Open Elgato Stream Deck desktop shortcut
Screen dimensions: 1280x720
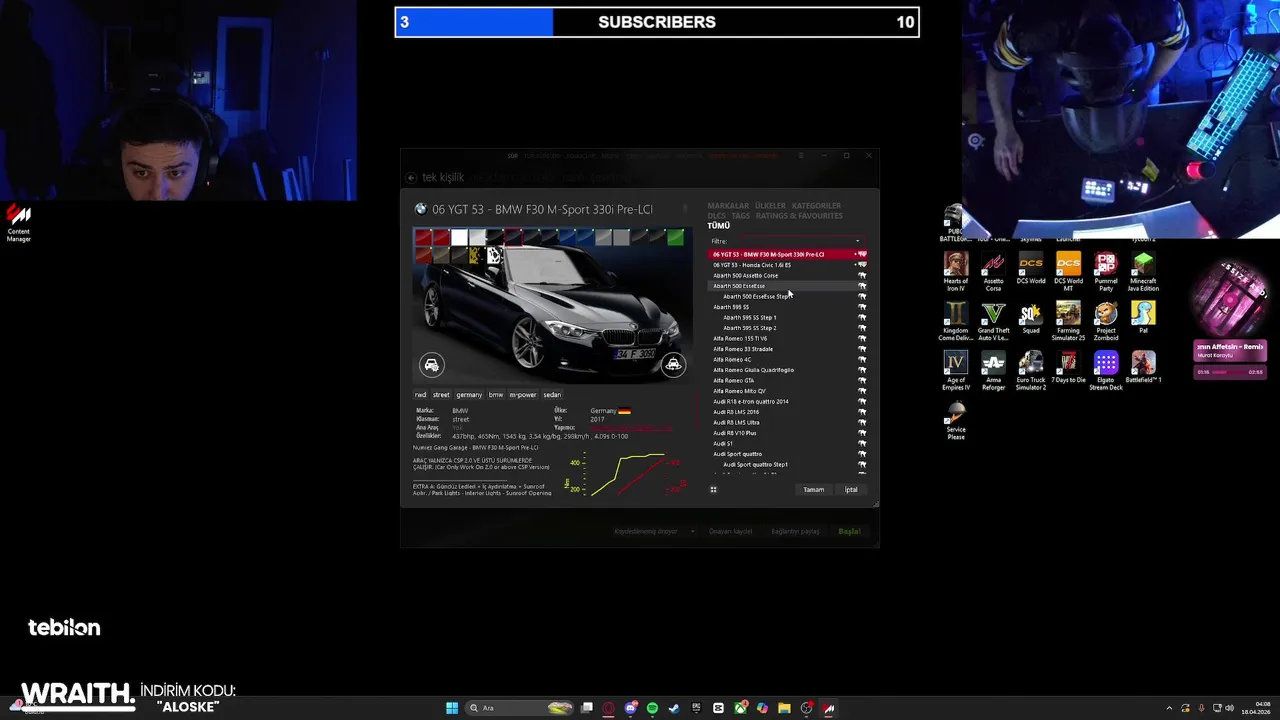[1106, 371]
